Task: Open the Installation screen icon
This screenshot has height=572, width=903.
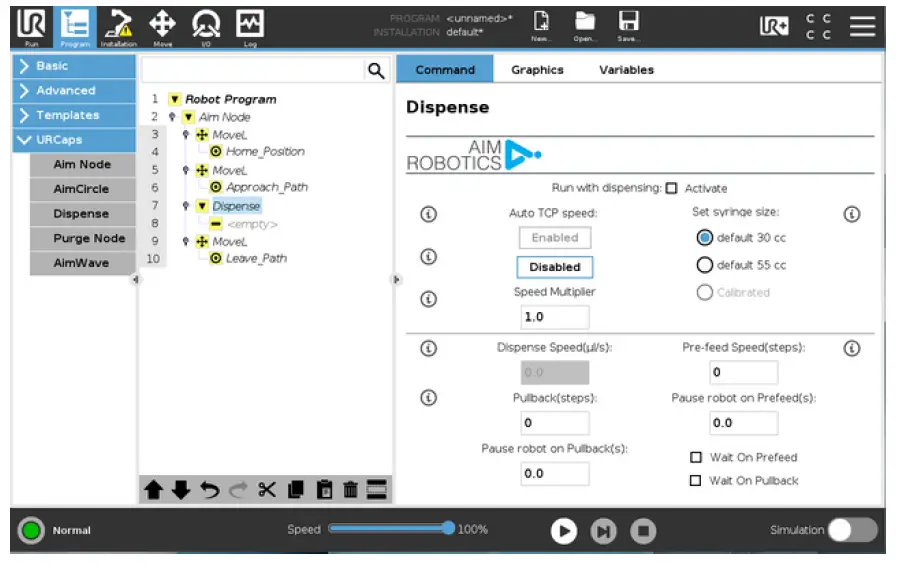Action: click(x=119, y=27)
